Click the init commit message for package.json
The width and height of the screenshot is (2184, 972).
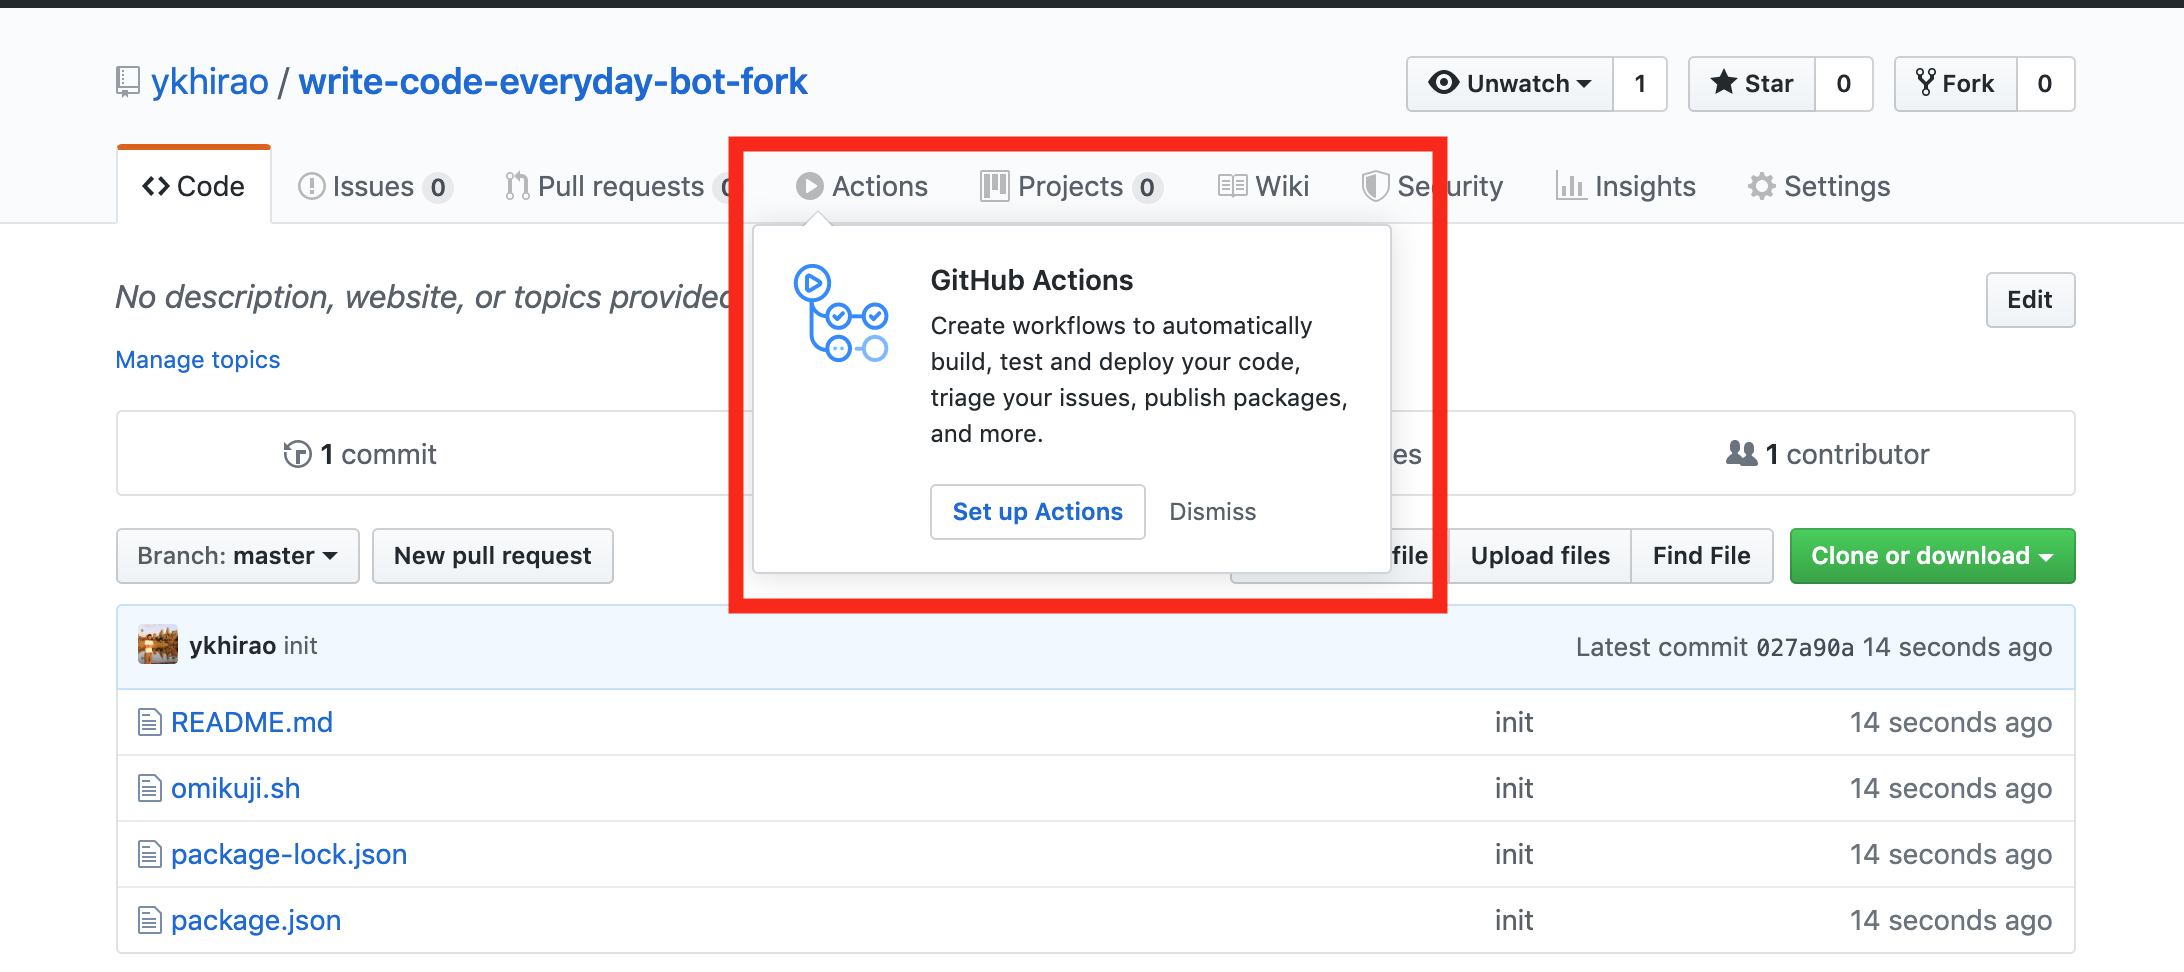click(1514, 920)
